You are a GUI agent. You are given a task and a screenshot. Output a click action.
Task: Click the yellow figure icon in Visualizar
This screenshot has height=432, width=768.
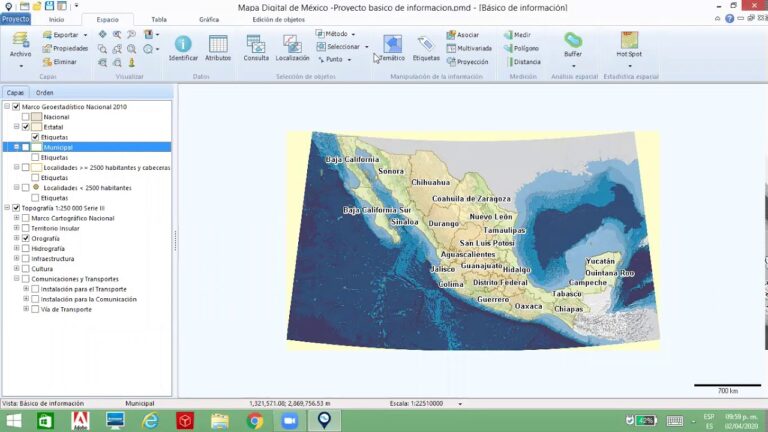click(x=132, y=62)
